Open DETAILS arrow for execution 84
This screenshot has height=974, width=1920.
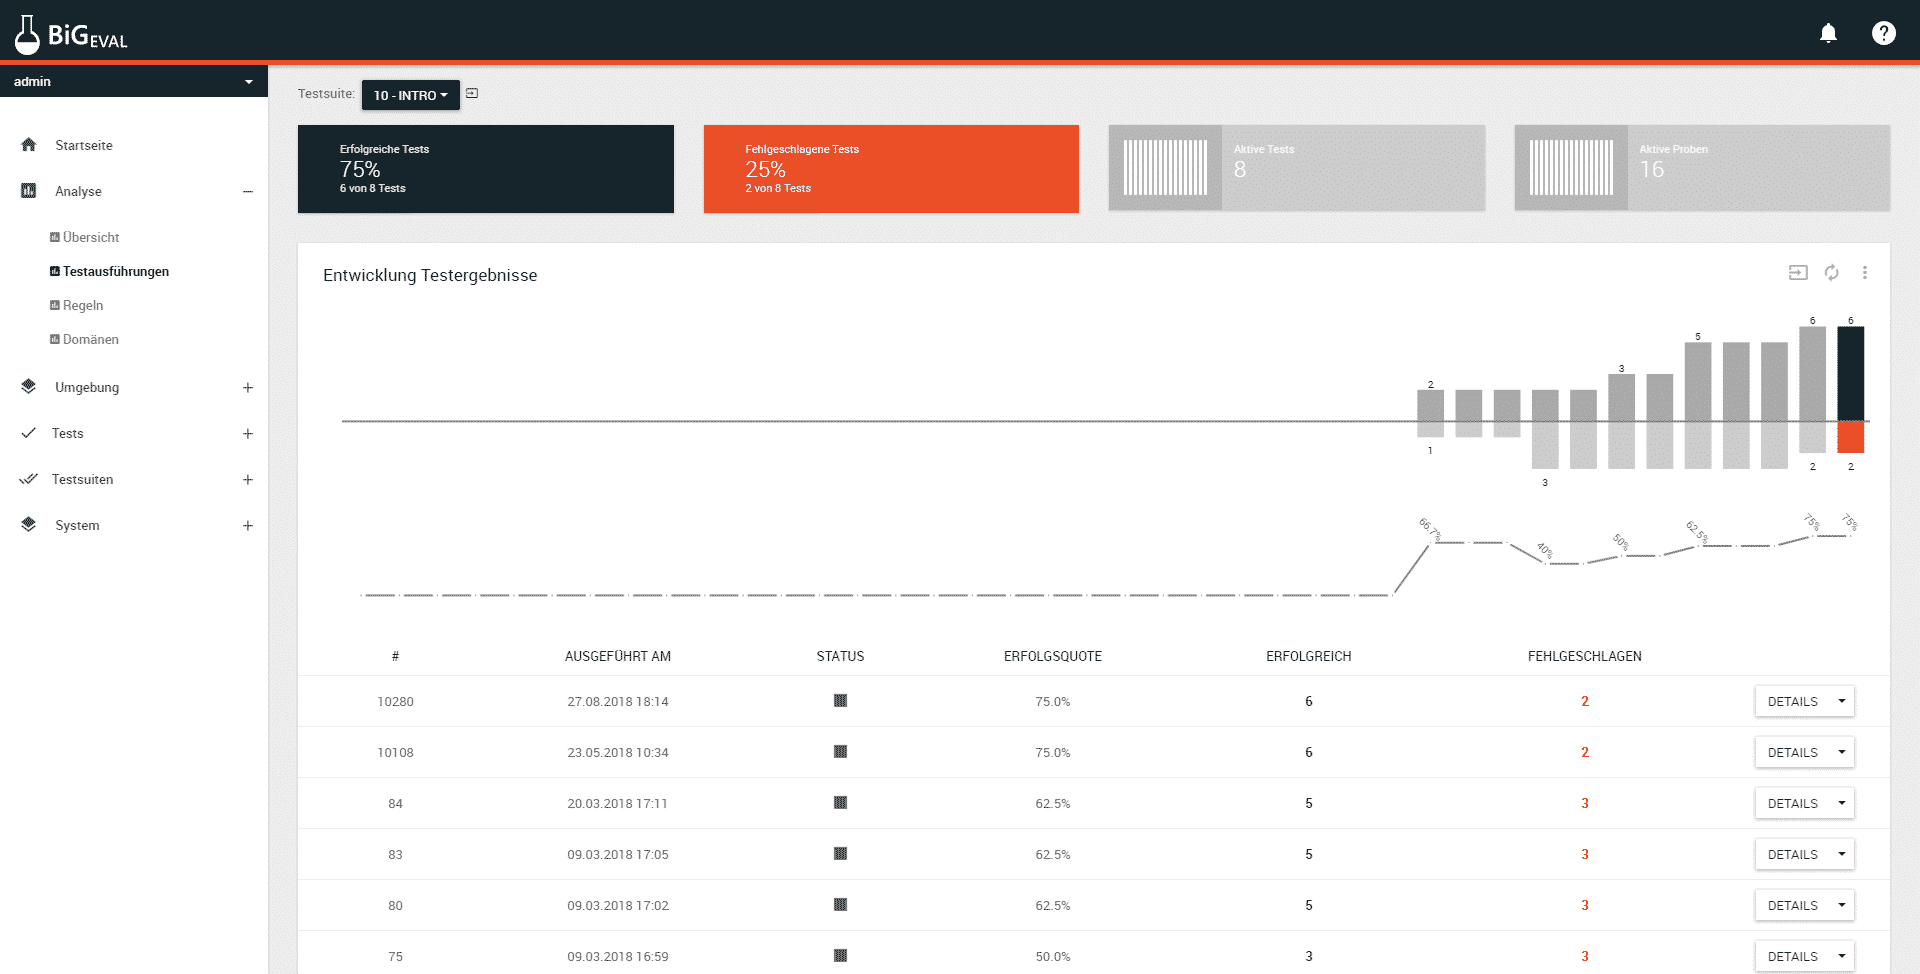[x=1841, y=803]
